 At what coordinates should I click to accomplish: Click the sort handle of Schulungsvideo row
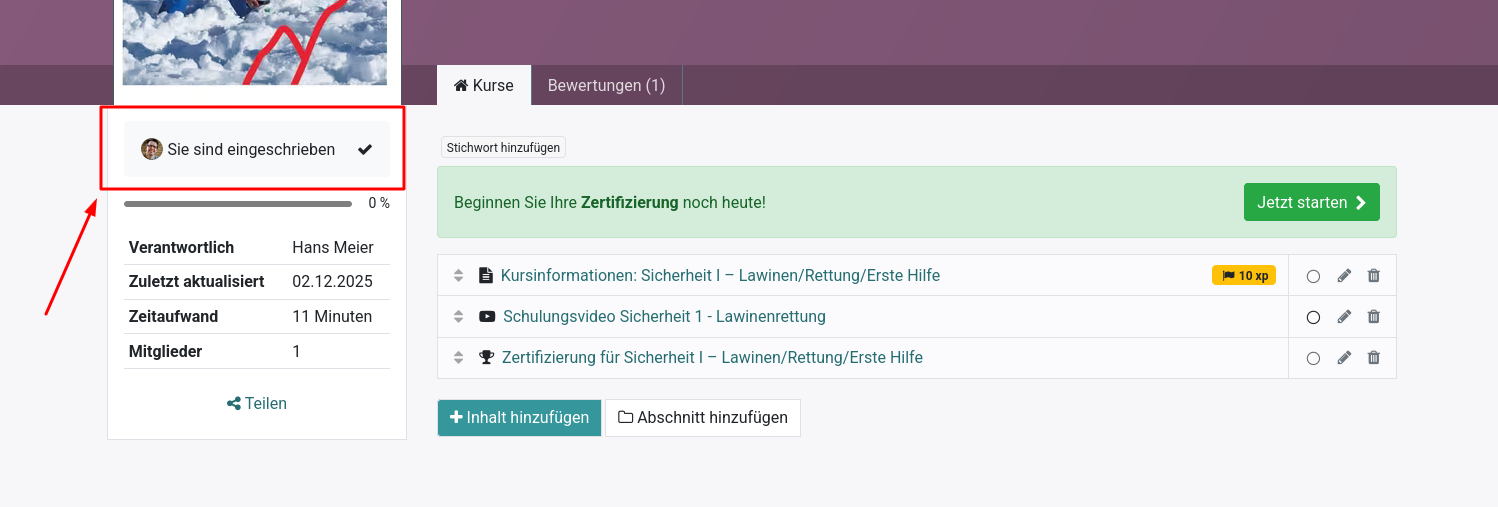pyautogui.click(x=459, y=317)
